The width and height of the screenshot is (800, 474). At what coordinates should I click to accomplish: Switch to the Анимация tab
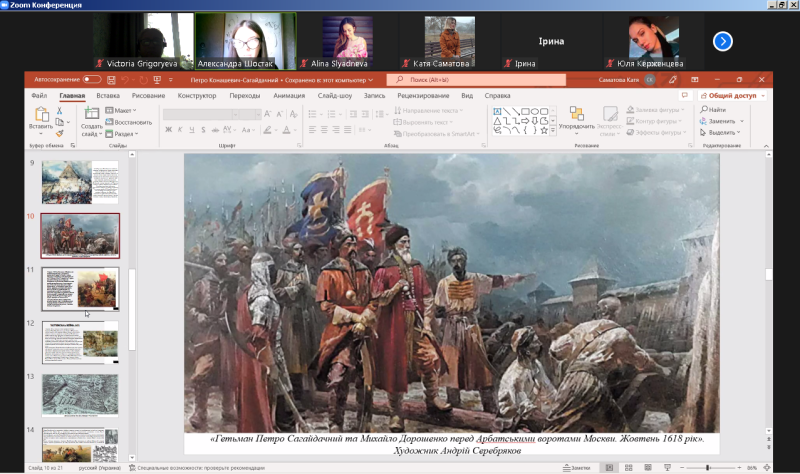(289, 95)
